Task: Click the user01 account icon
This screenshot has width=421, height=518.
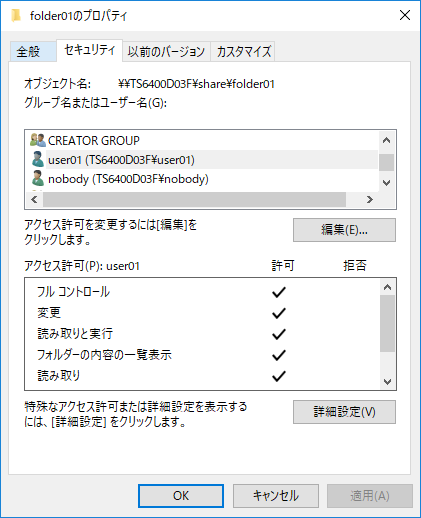Action: tap(38, 159)
